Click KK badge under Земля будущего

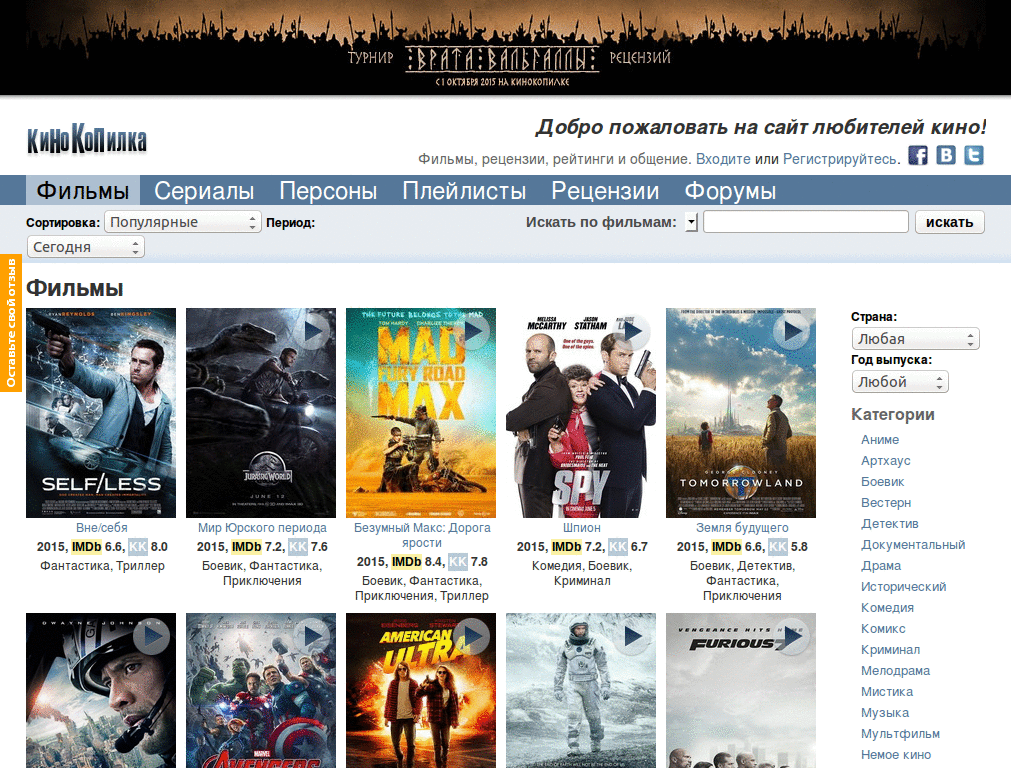tap(778, 547)
